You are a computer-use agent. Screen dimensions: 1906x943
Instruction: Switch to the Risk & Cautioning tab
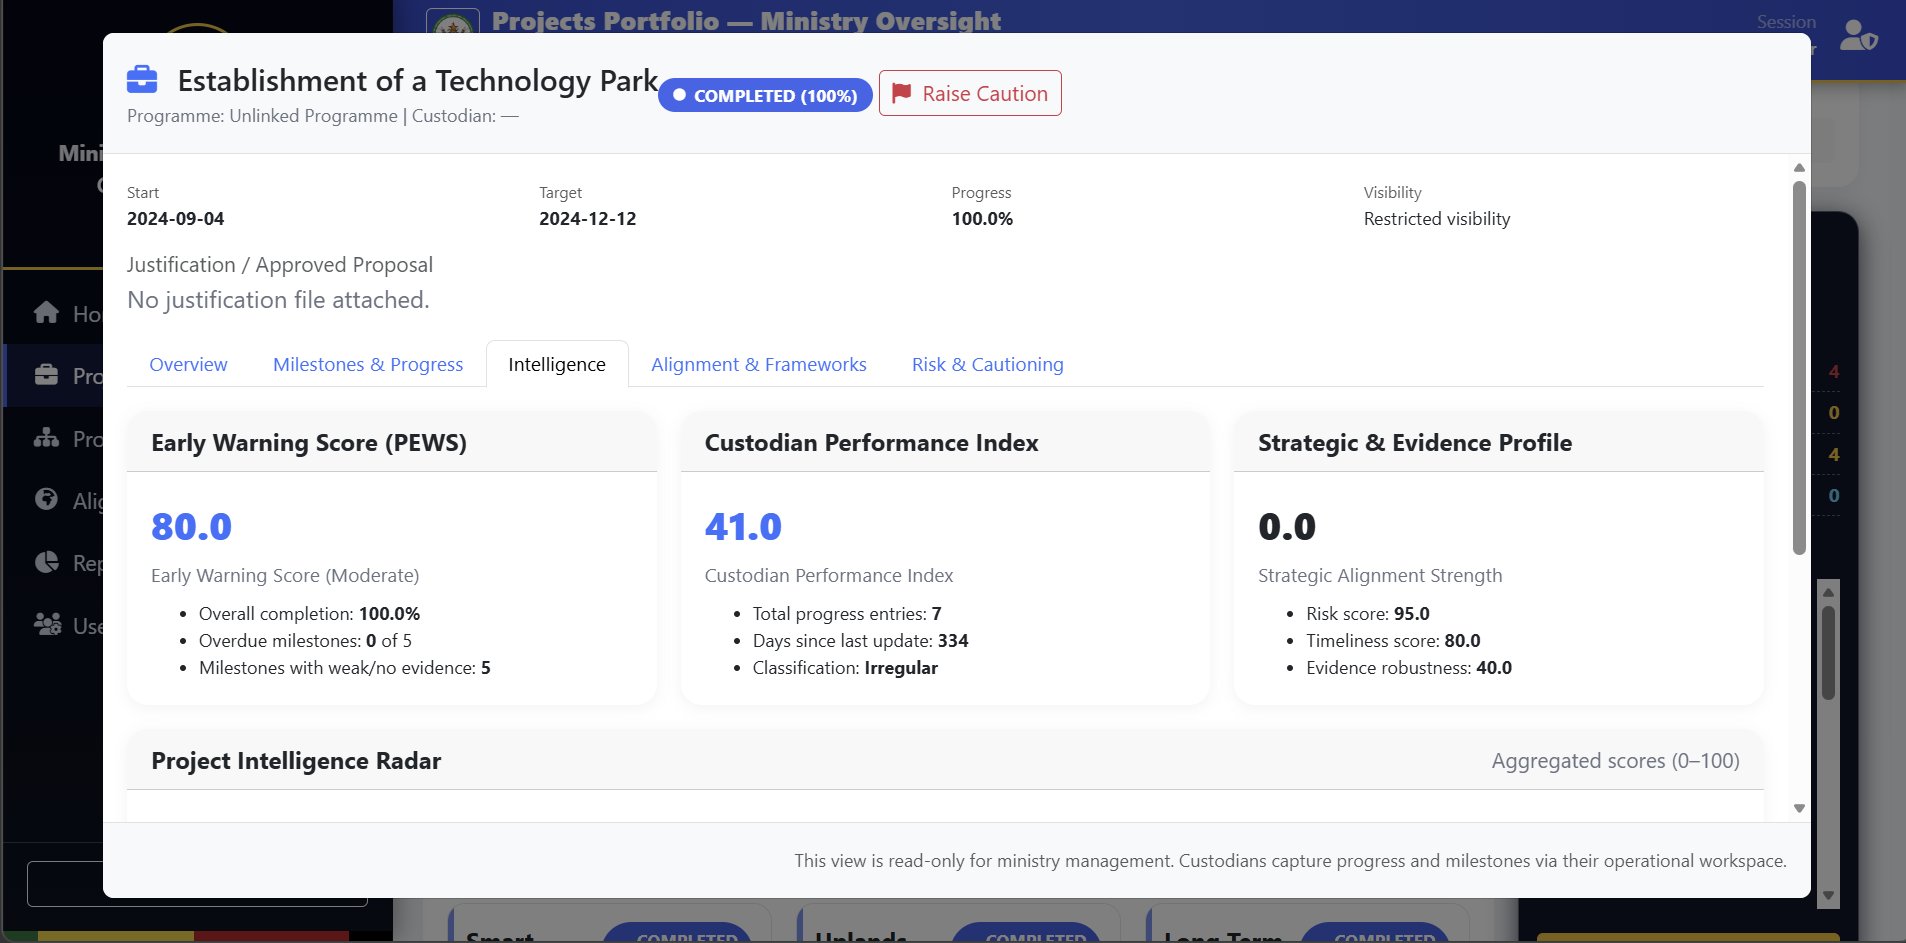click(x=987, y=364)
